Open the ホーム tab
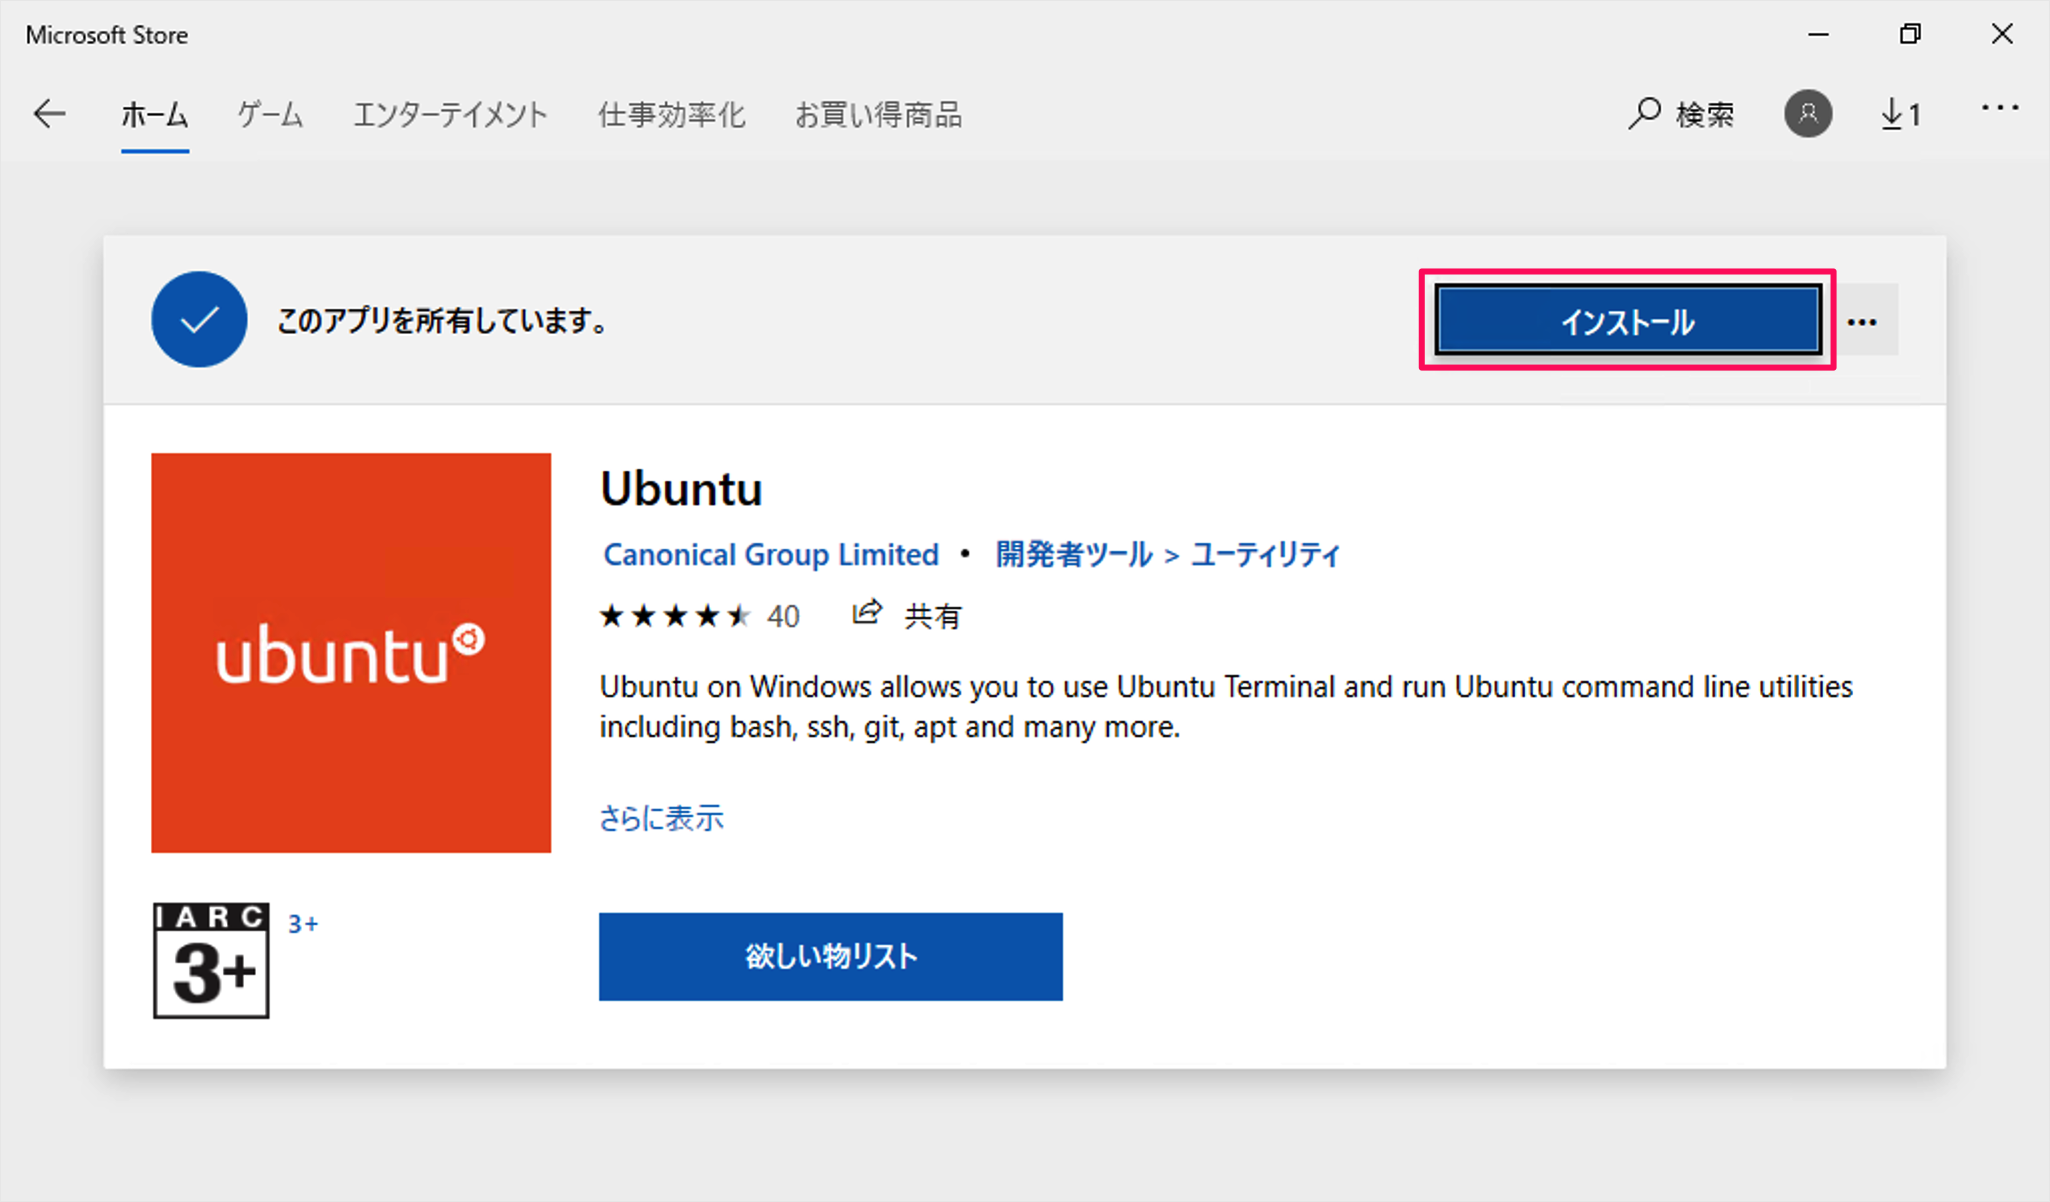This screenshot has width=2050, height=1202. 155,115
